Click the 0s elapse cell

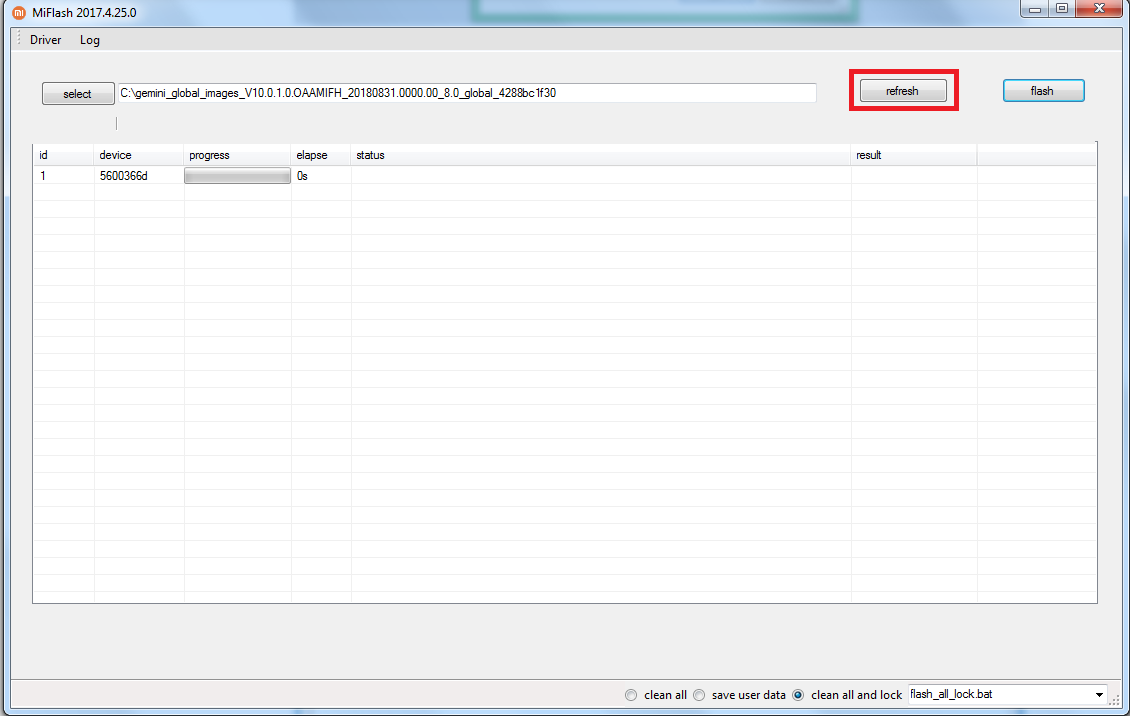[x=321, y=176]
